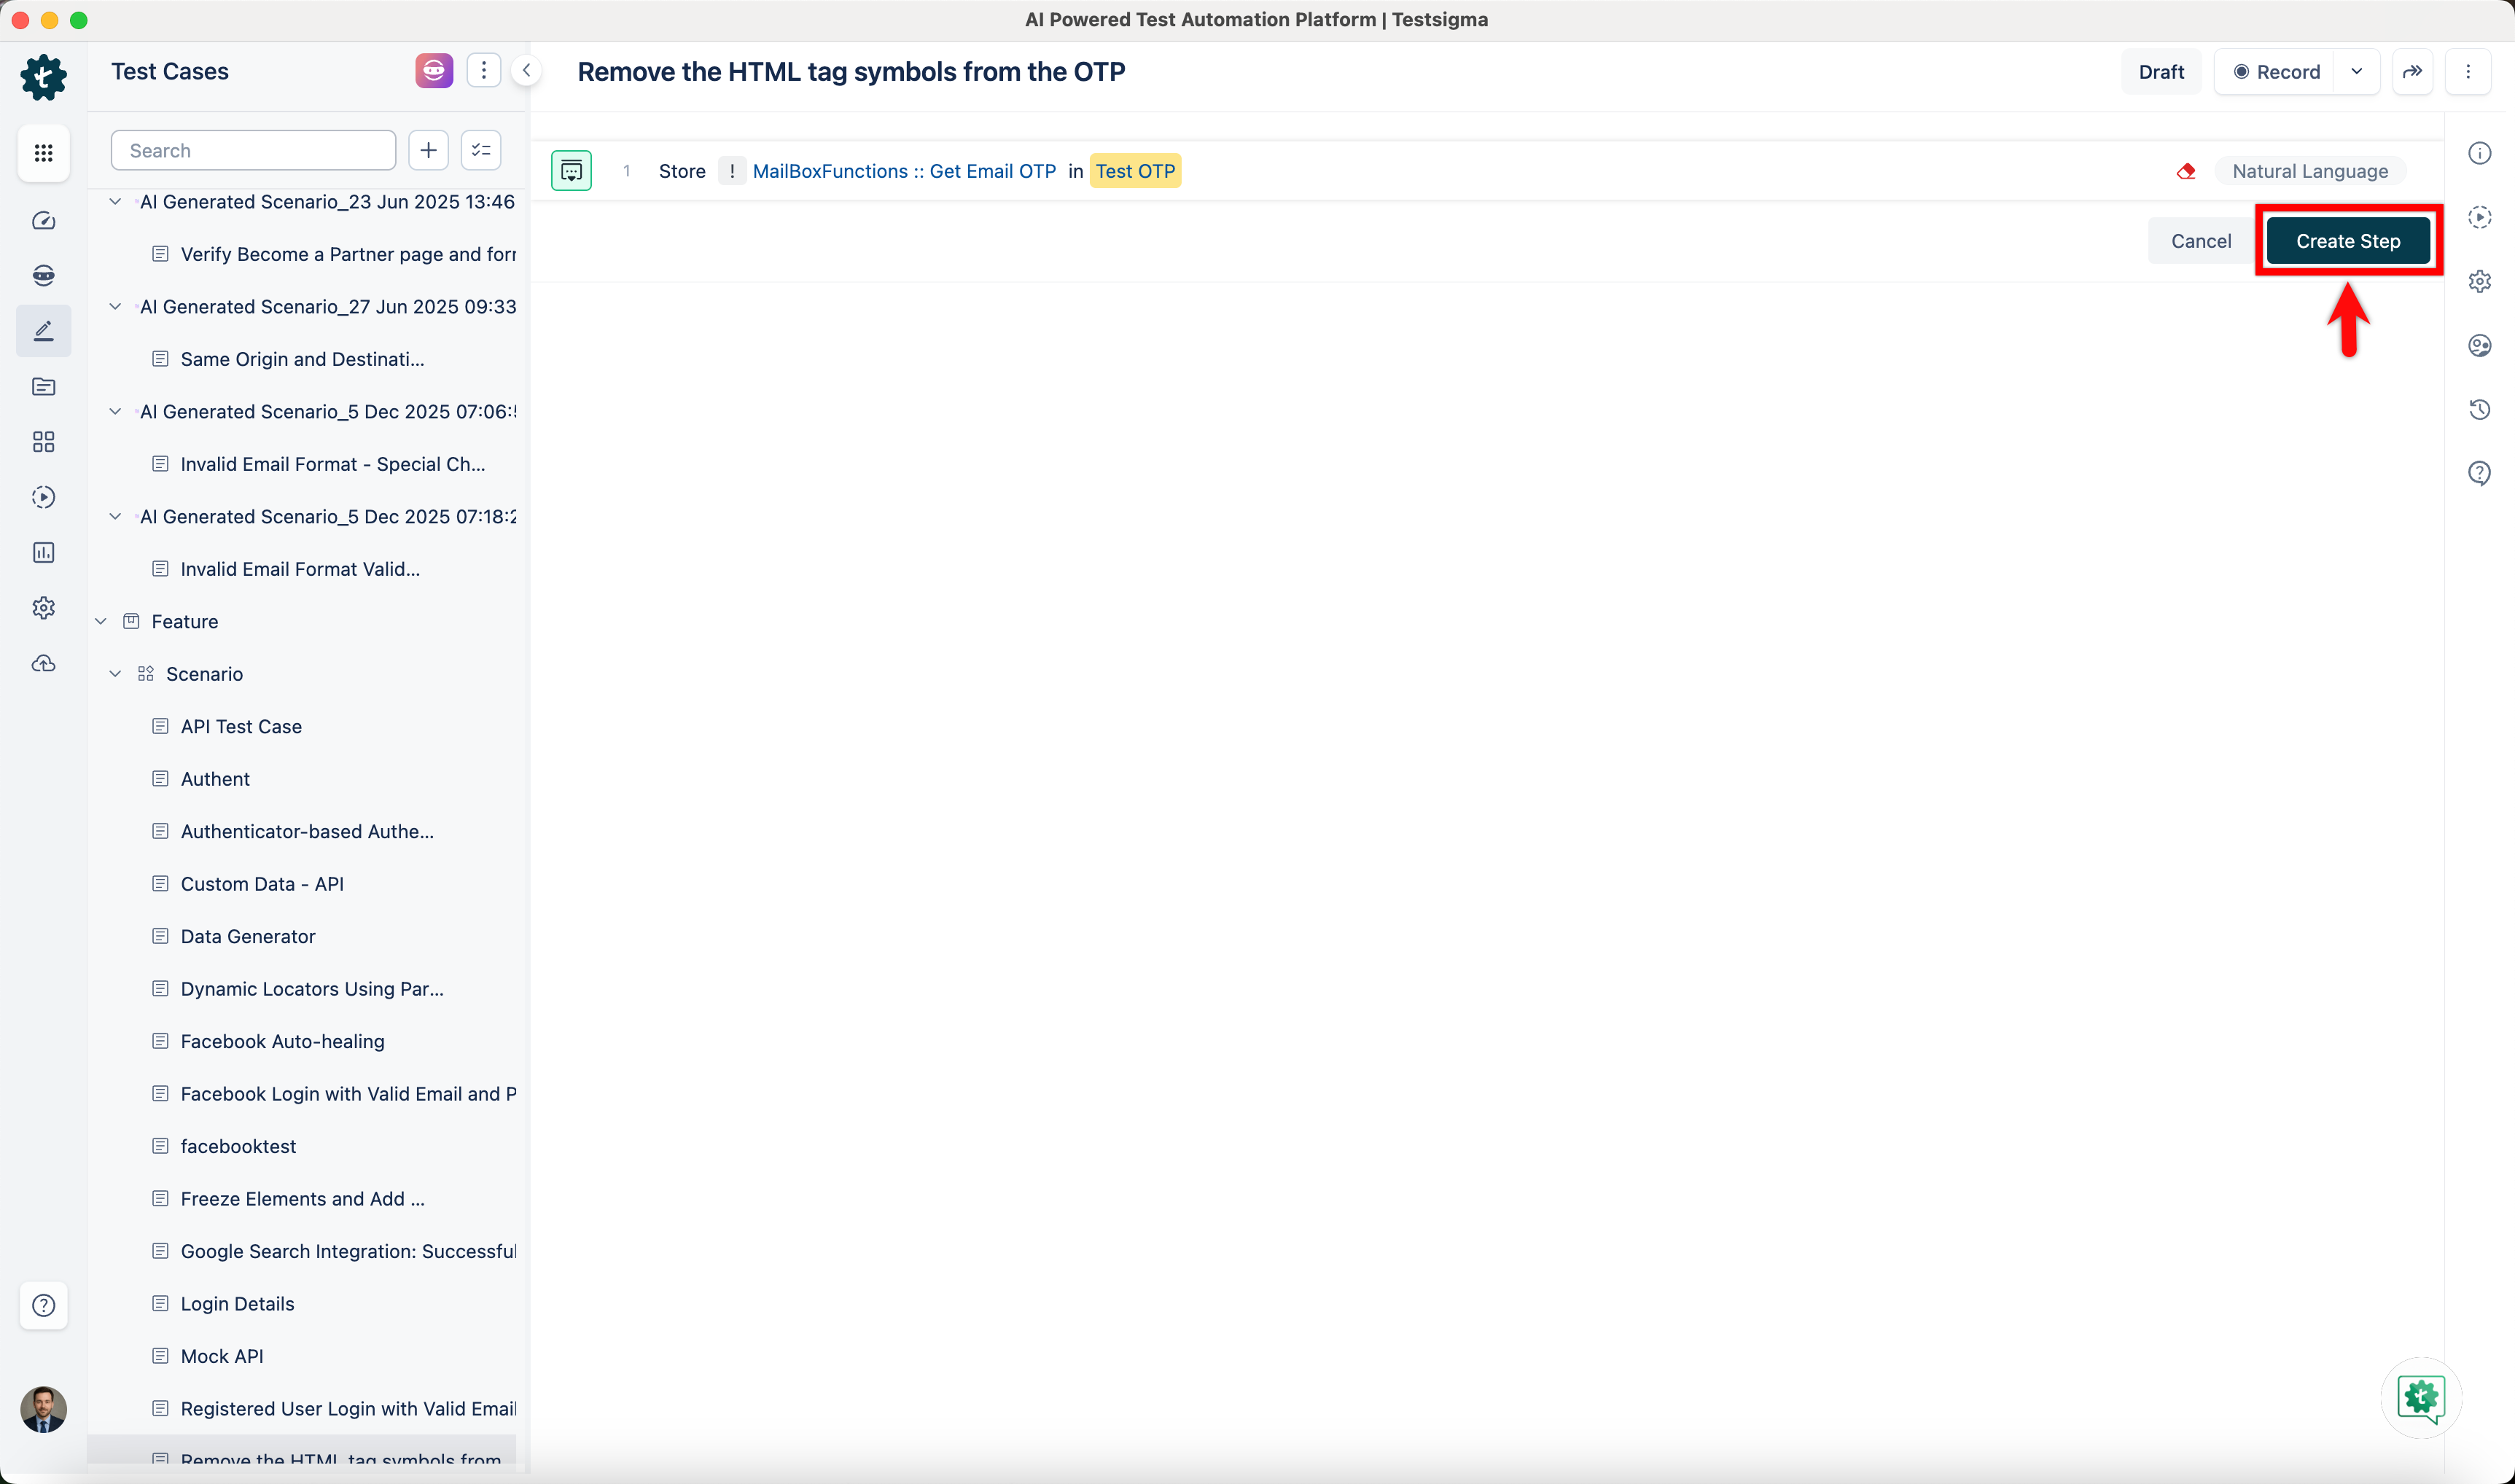The image size is (2515, 1484).
Task: Click the pink Copilot agent icon
Action: coord(434,71)
